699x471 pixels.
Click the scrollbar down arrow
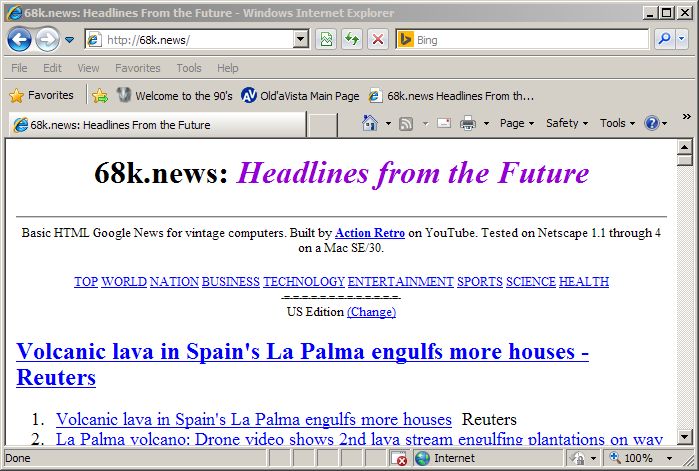click(x=685, y=436)
